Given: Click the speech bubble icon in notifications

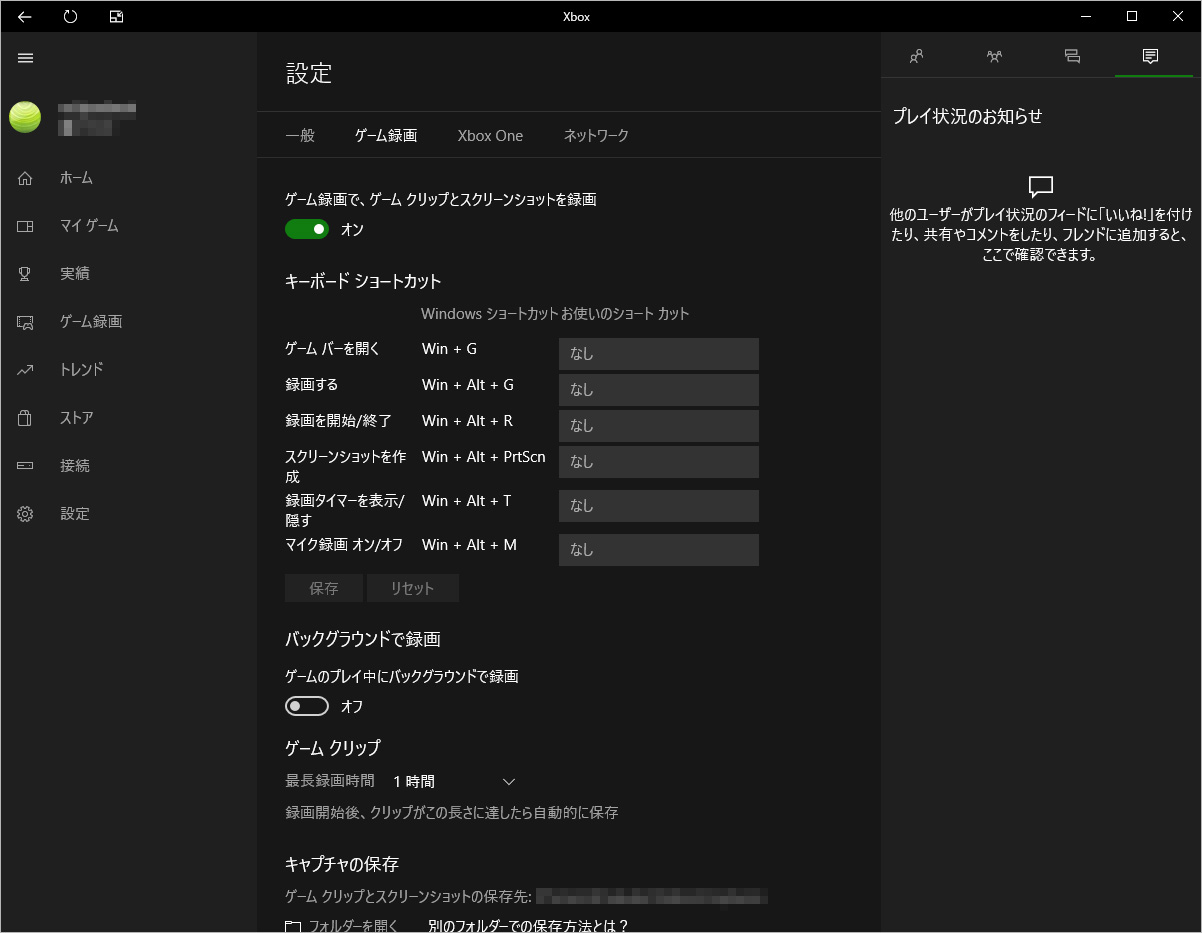Looking at the screenshot, I should [x=1041, y=186].
